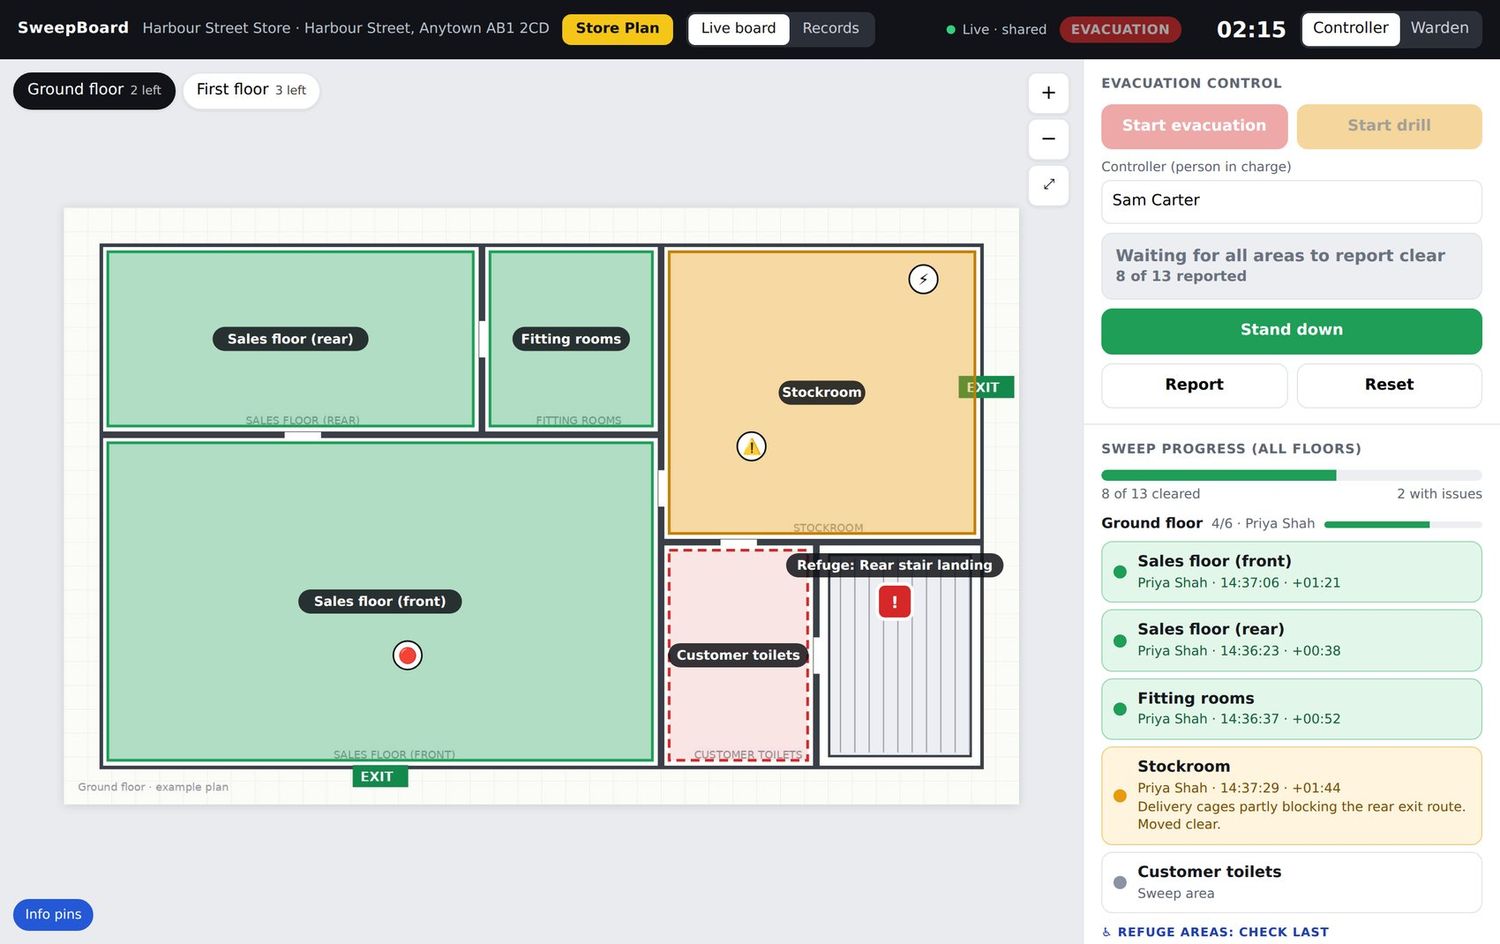The width and height of the screenshot is (1500, 944).
Task: Click the all-floors sweep progress bar
Action: (1291, 475)
